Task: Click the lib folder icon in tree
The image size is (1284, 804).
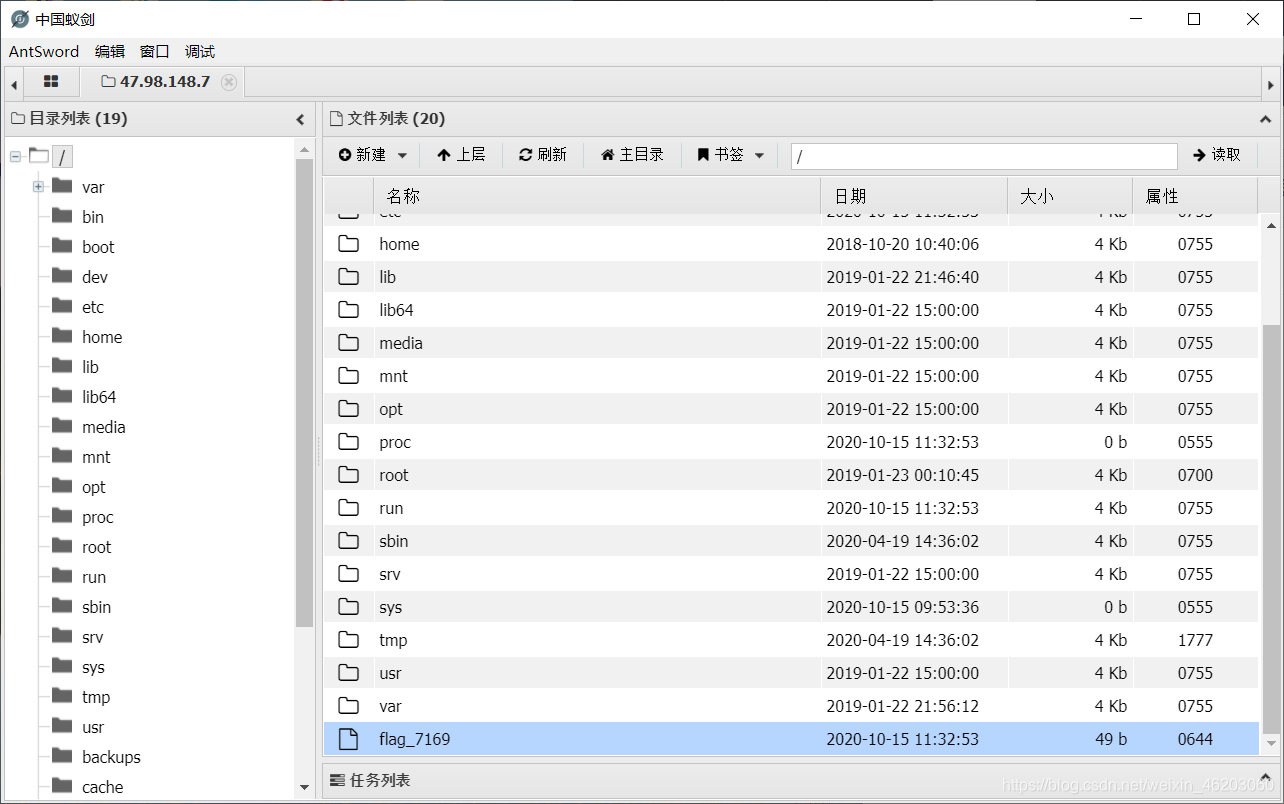Action: click(x=62, y=366)
